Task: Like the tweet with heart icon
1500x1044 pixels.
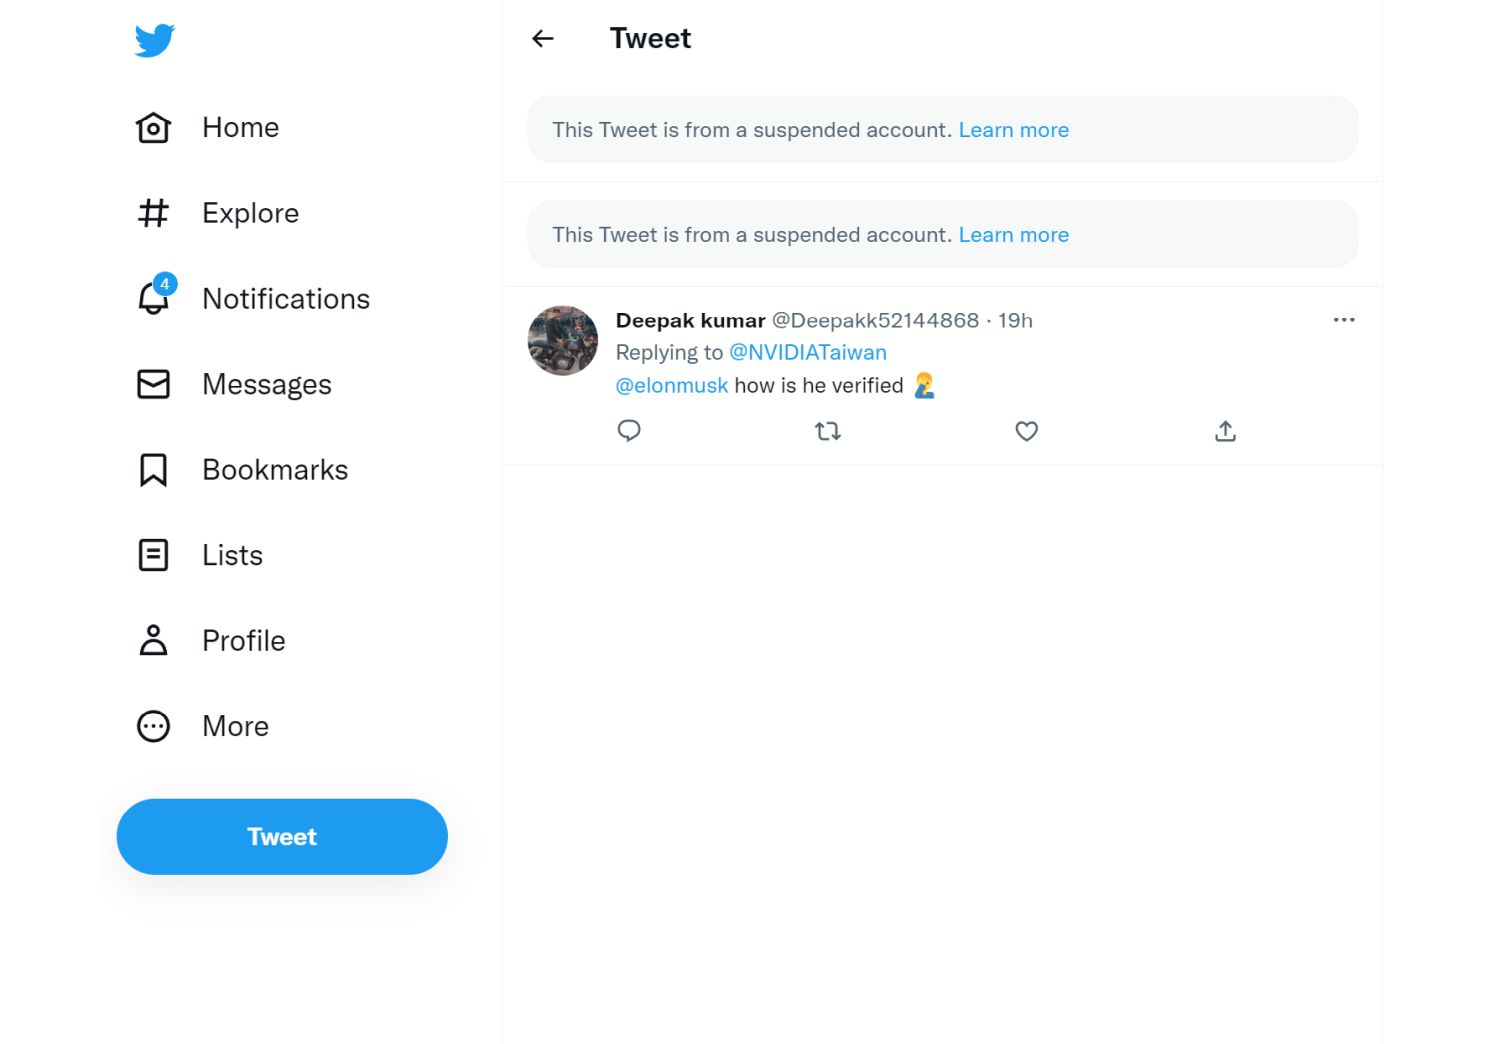Action: [1026, 431]
